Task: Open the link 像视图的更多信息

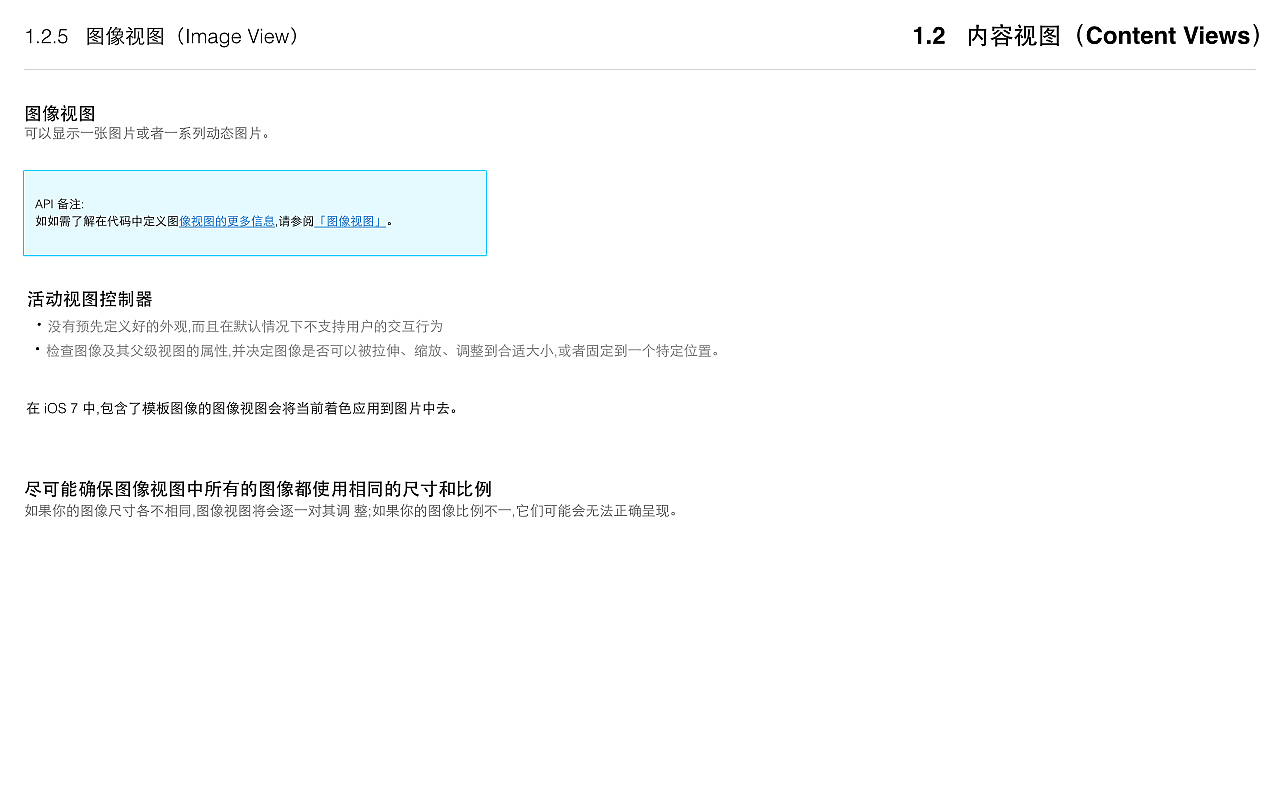Action: tap(227, 221)
